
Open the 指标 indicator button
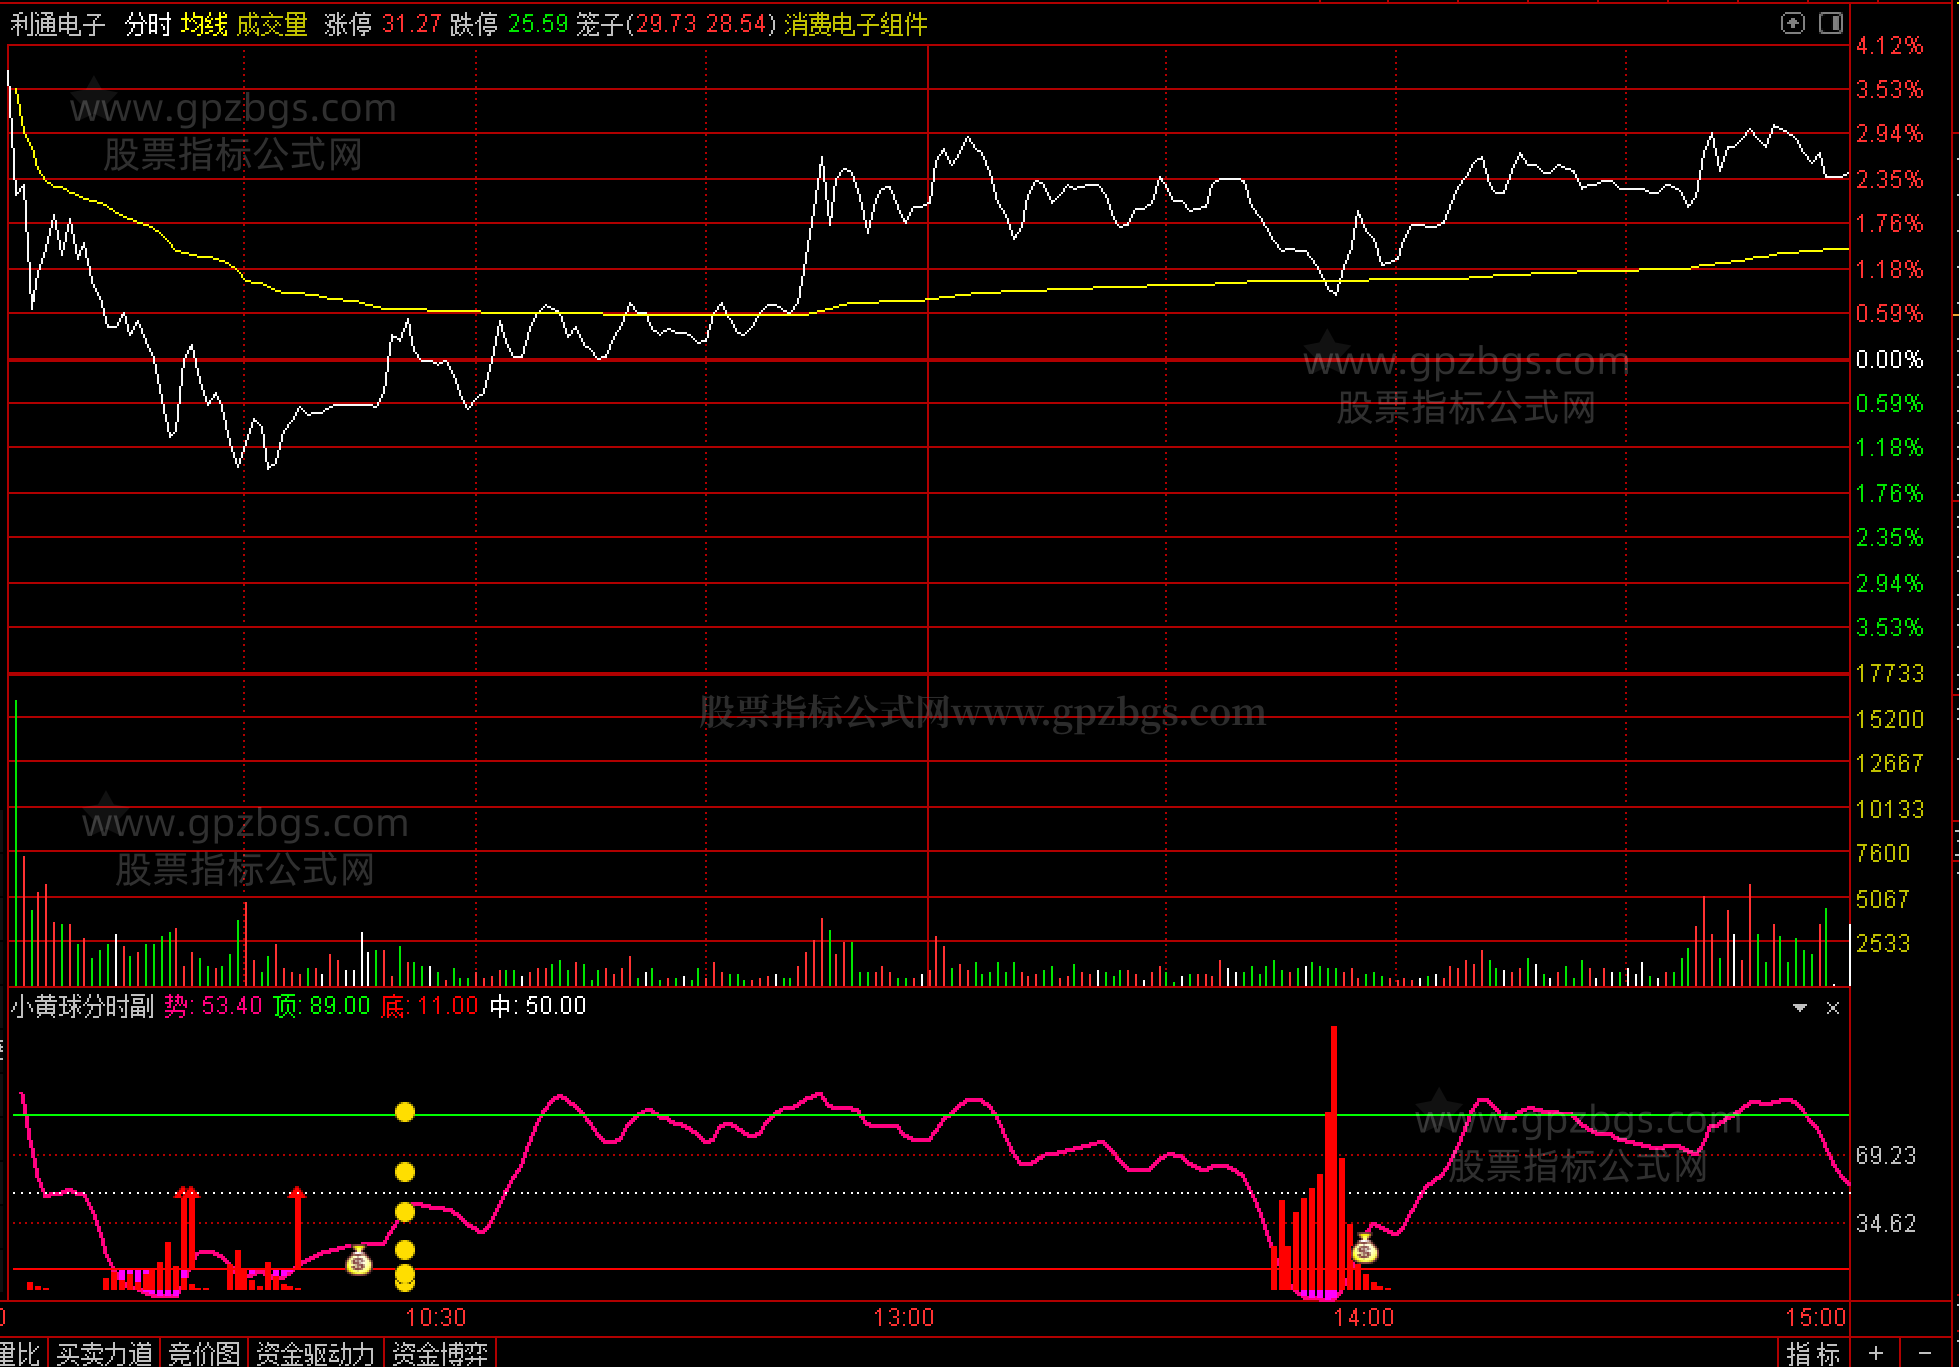1813,1353
